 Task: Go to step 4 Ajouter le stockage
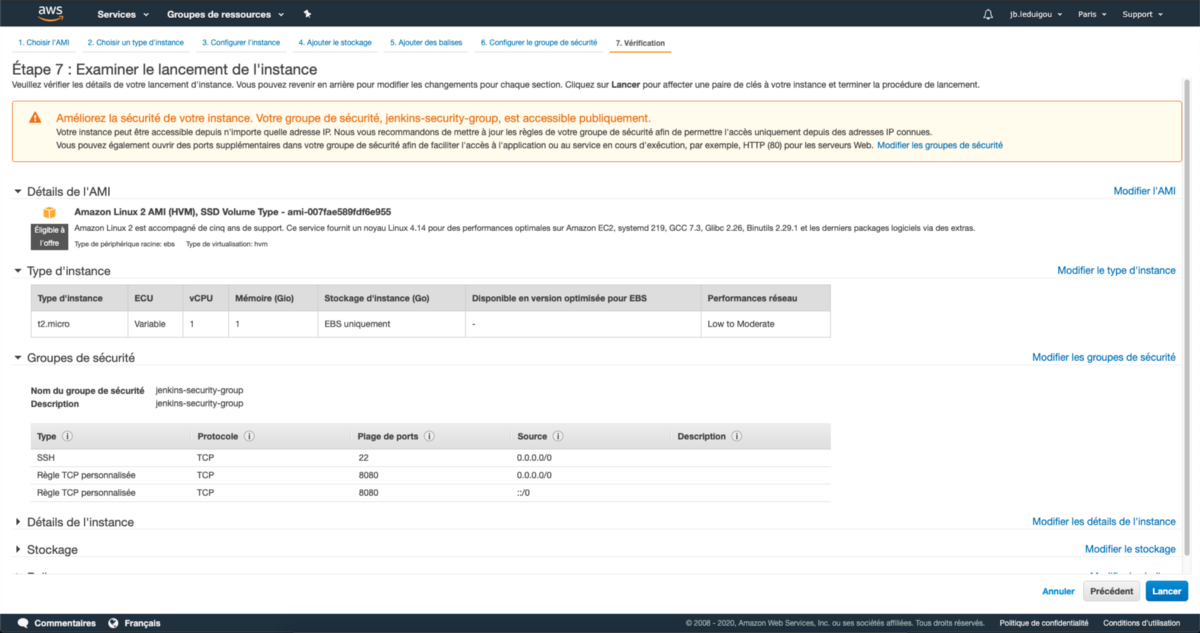coord(334,43)
